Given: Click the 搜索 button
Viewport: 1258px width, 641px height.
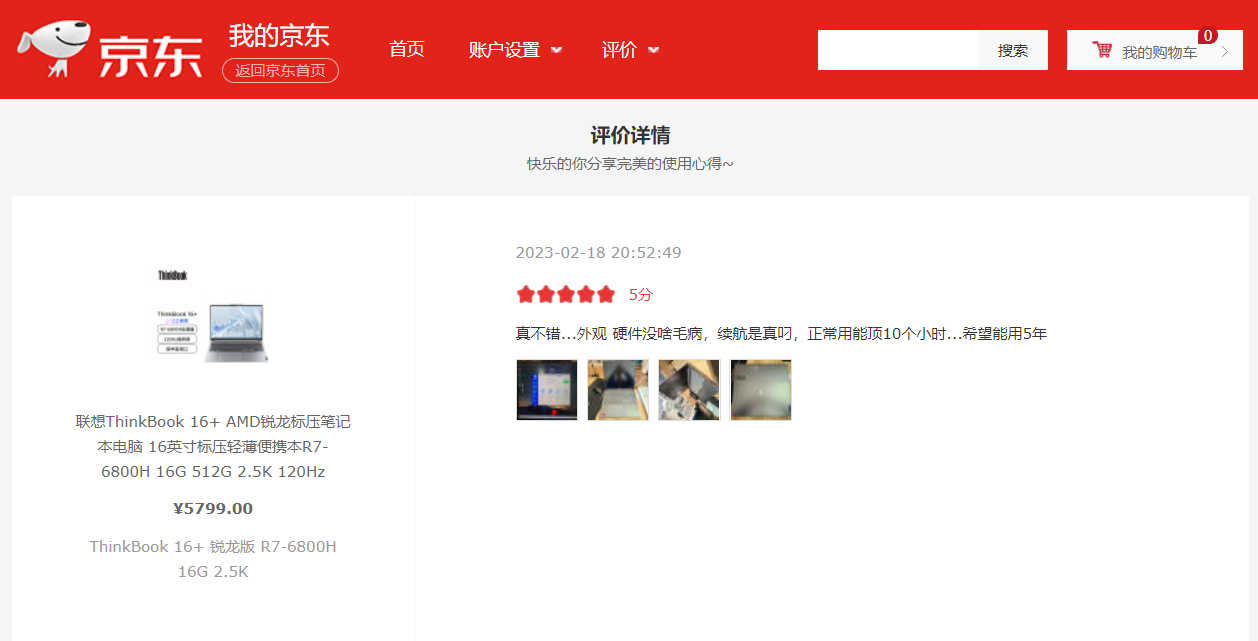Looking at the screenshot, I should coord(1013,50).
